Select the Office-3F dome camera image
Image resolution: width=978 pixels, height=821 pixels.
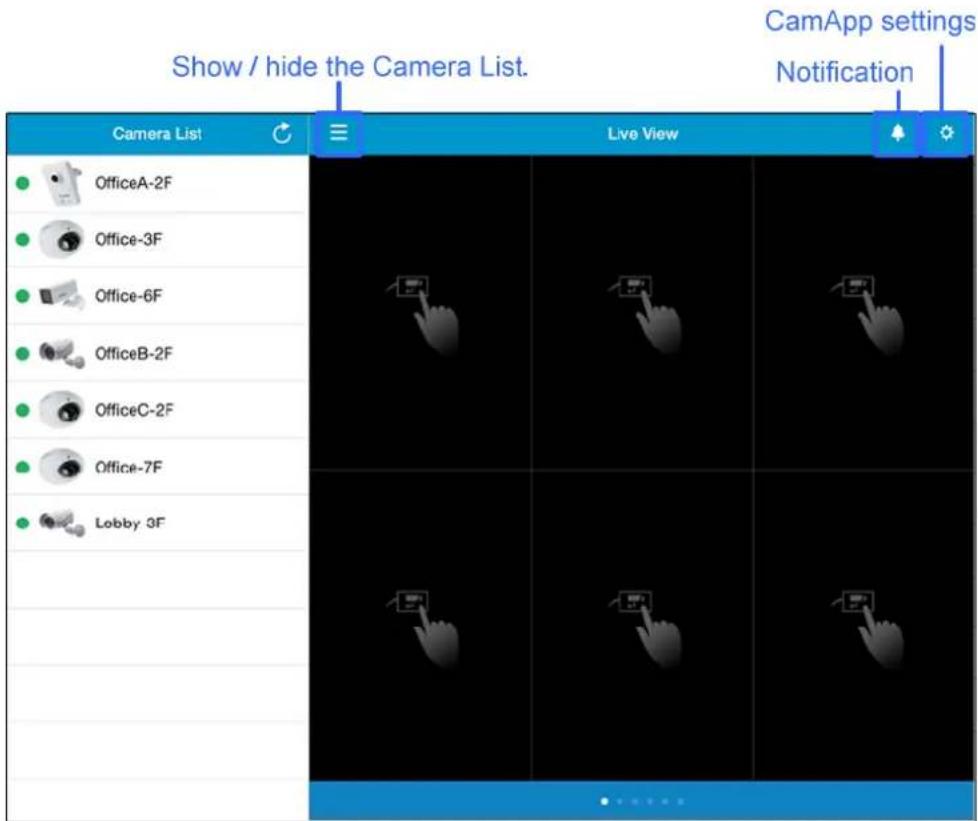(61, 239)
